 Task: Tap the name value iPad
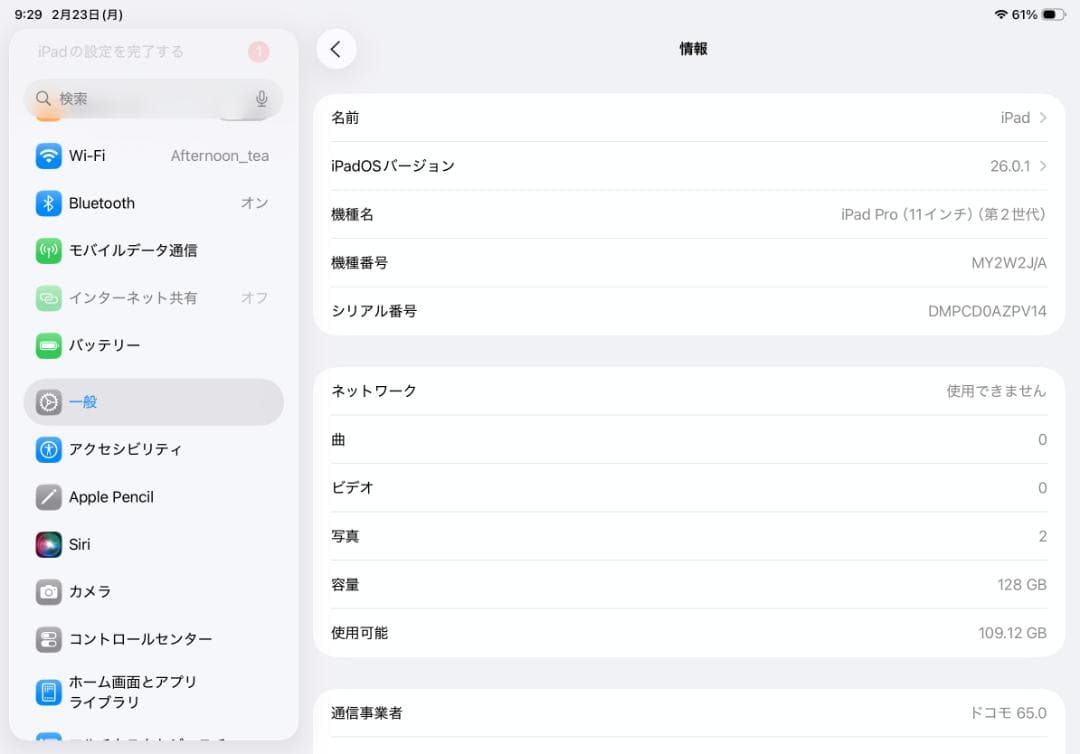1015,118
